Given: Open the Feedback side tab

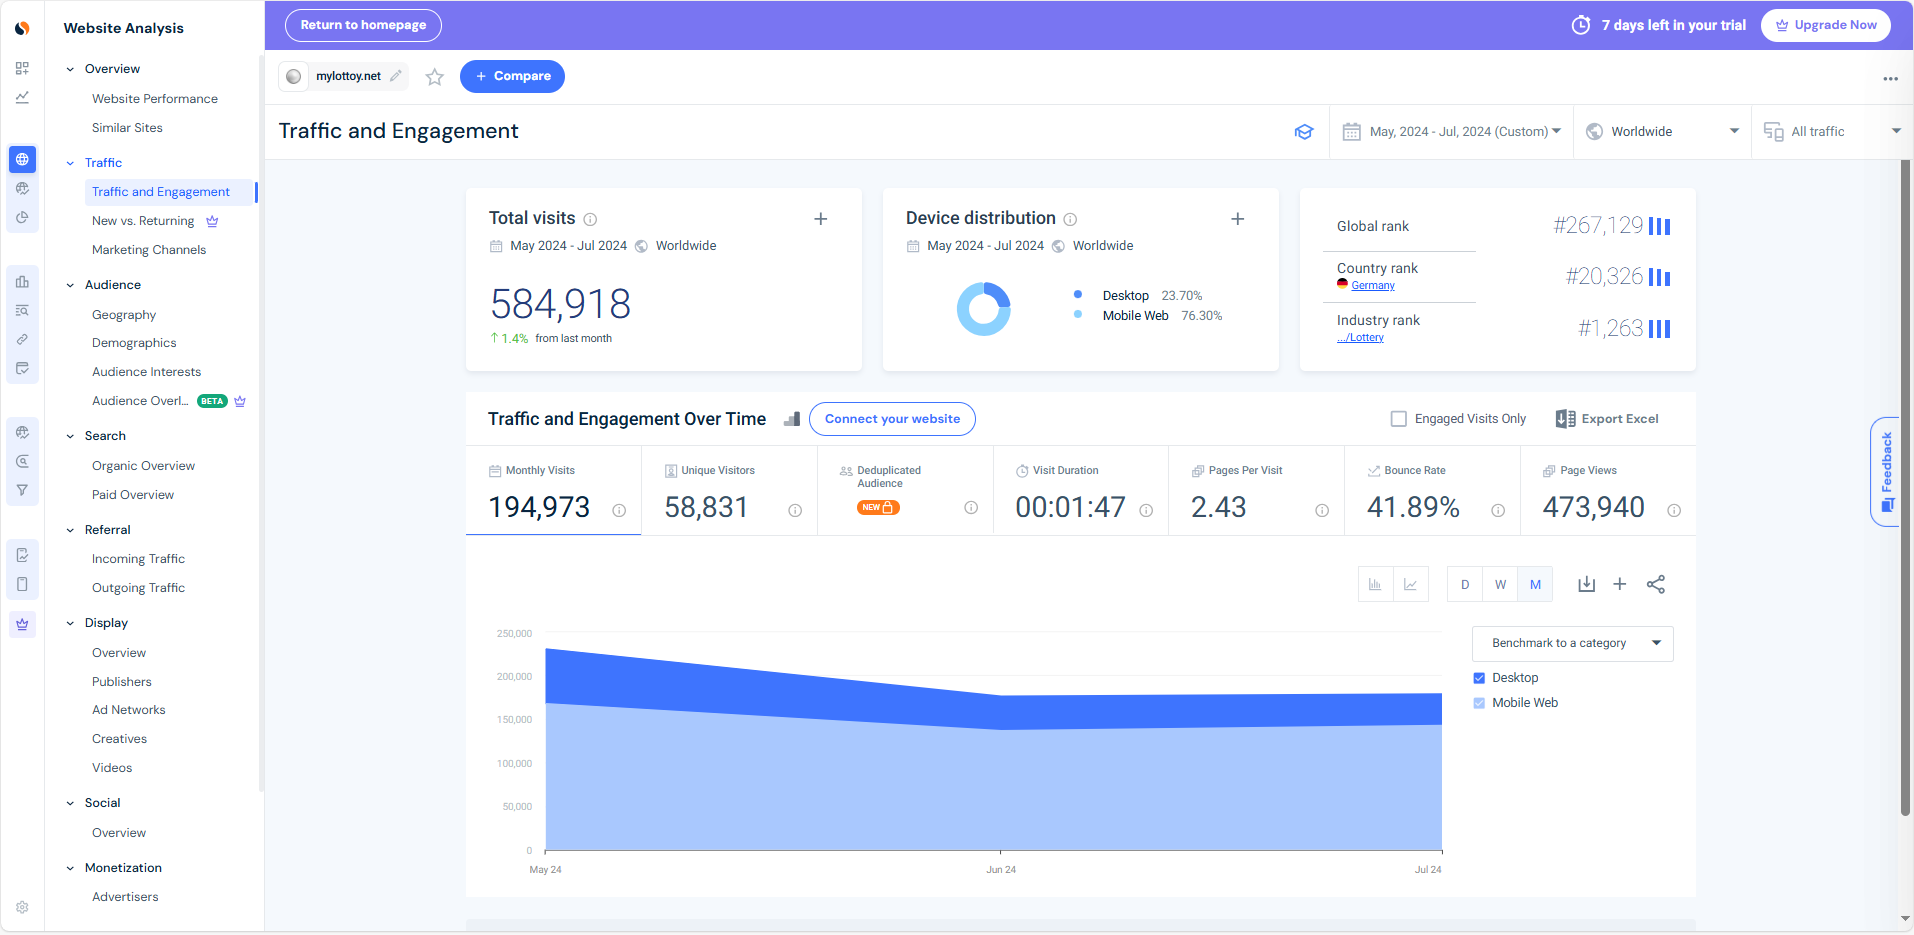Looking at the screenshot, I should pos(1886,471).
